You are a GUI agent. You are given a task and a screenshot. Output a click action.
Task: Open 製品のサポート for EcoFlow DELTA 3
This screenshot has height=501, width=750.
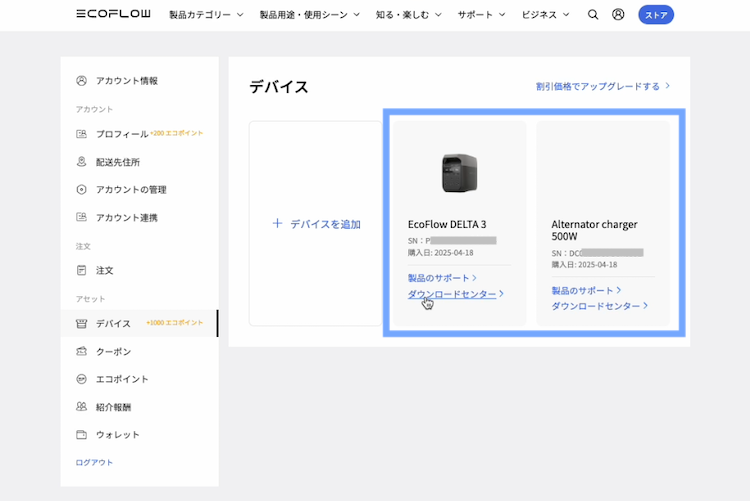click(442, 278)
